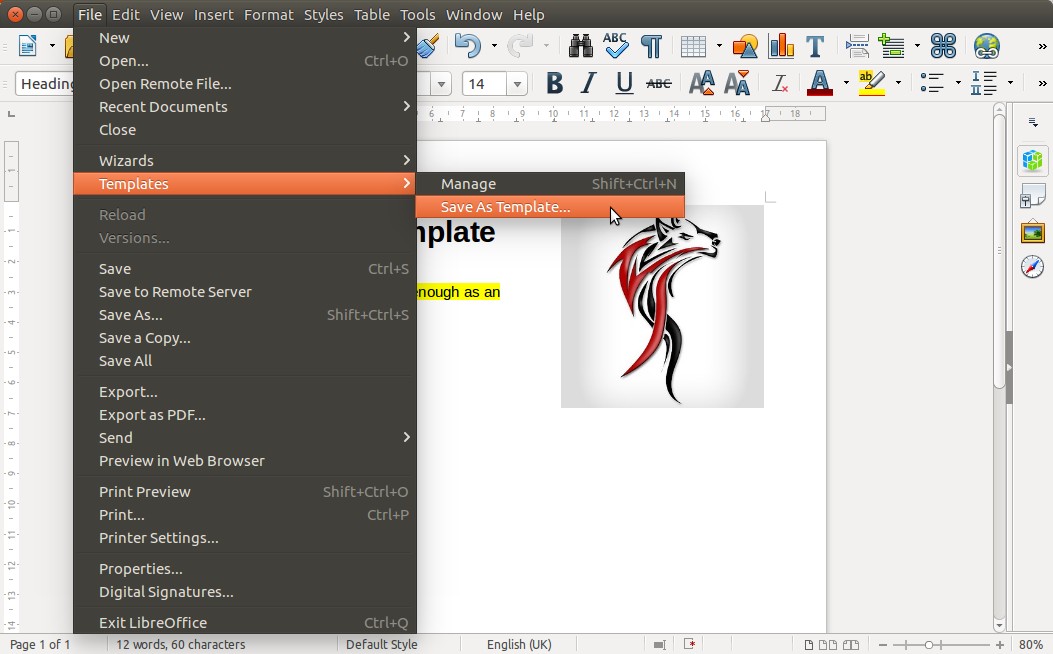Toggle Underline formatting
1053x654 pixels.
click(625, 83)
